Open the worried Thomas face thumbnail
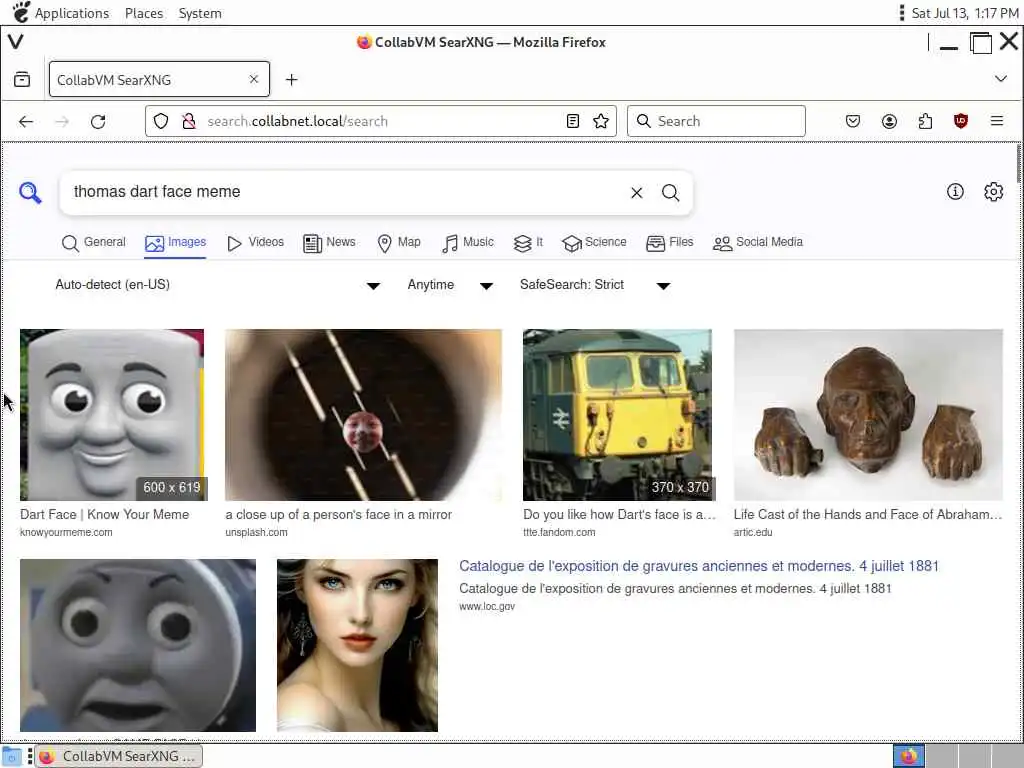 [138, 645]
